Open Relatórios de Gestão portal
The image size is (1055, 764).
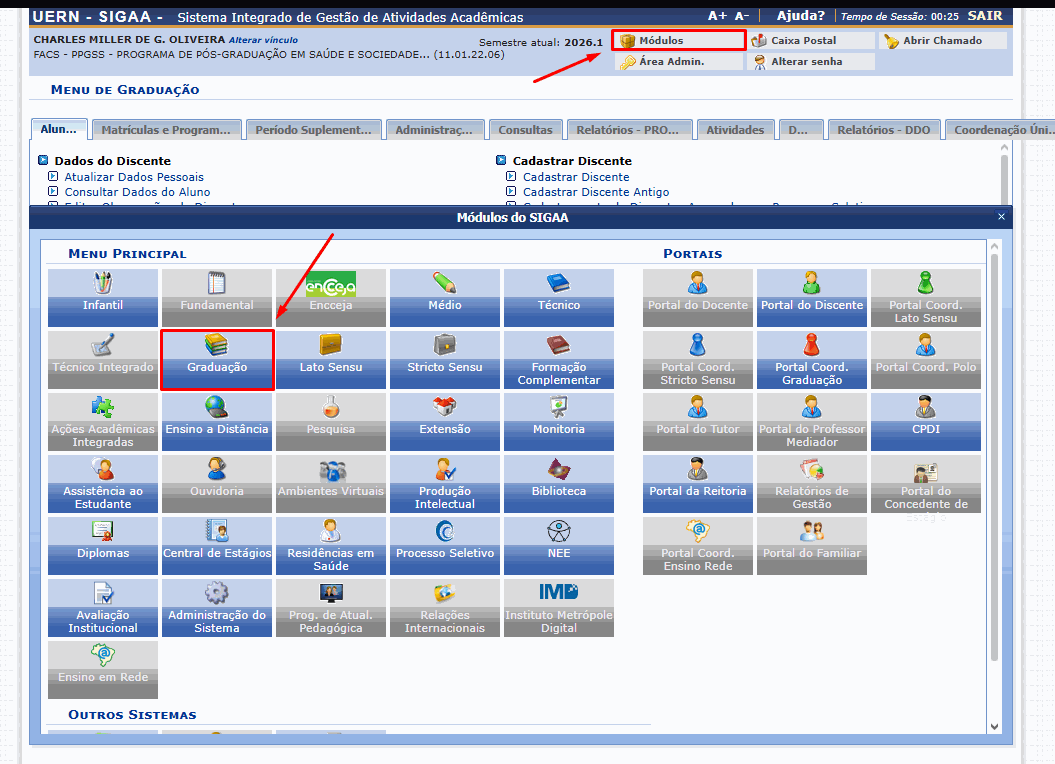click(x=812, y=483)
